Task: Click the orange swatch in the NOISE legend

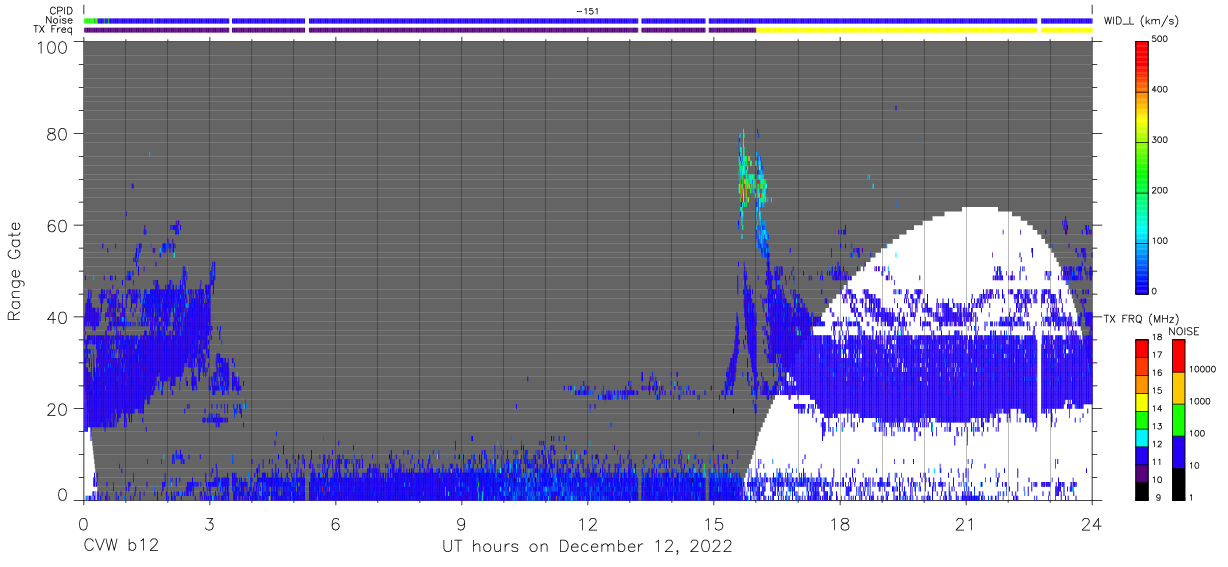Action: 1178,388
